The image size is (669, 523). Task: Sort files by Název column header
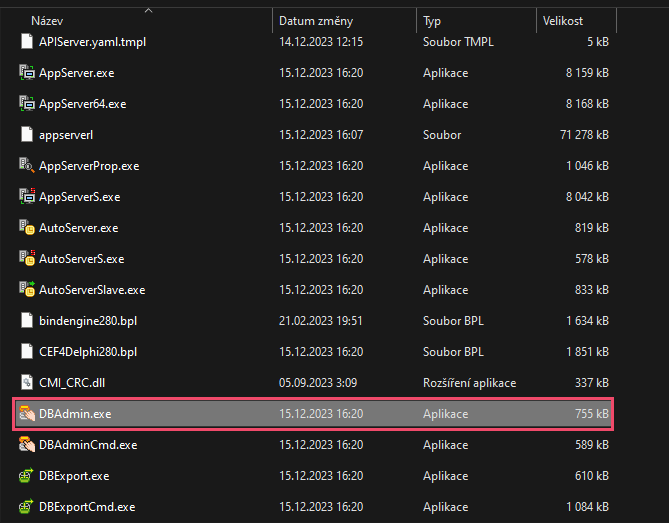[x=50, y=20]
